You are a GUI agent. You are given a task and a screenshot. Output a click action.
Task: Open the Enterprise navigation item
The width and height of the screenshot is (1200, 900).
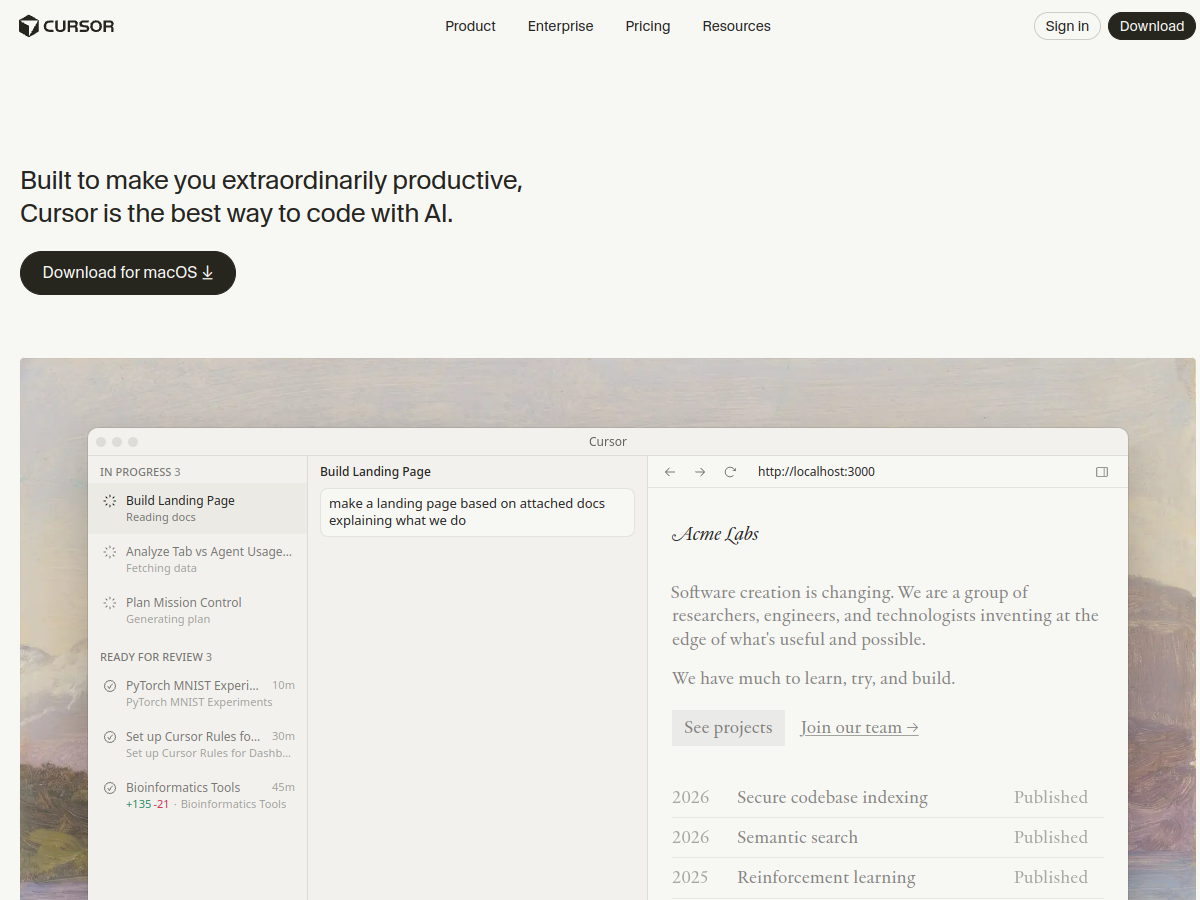tap(560, 26)
